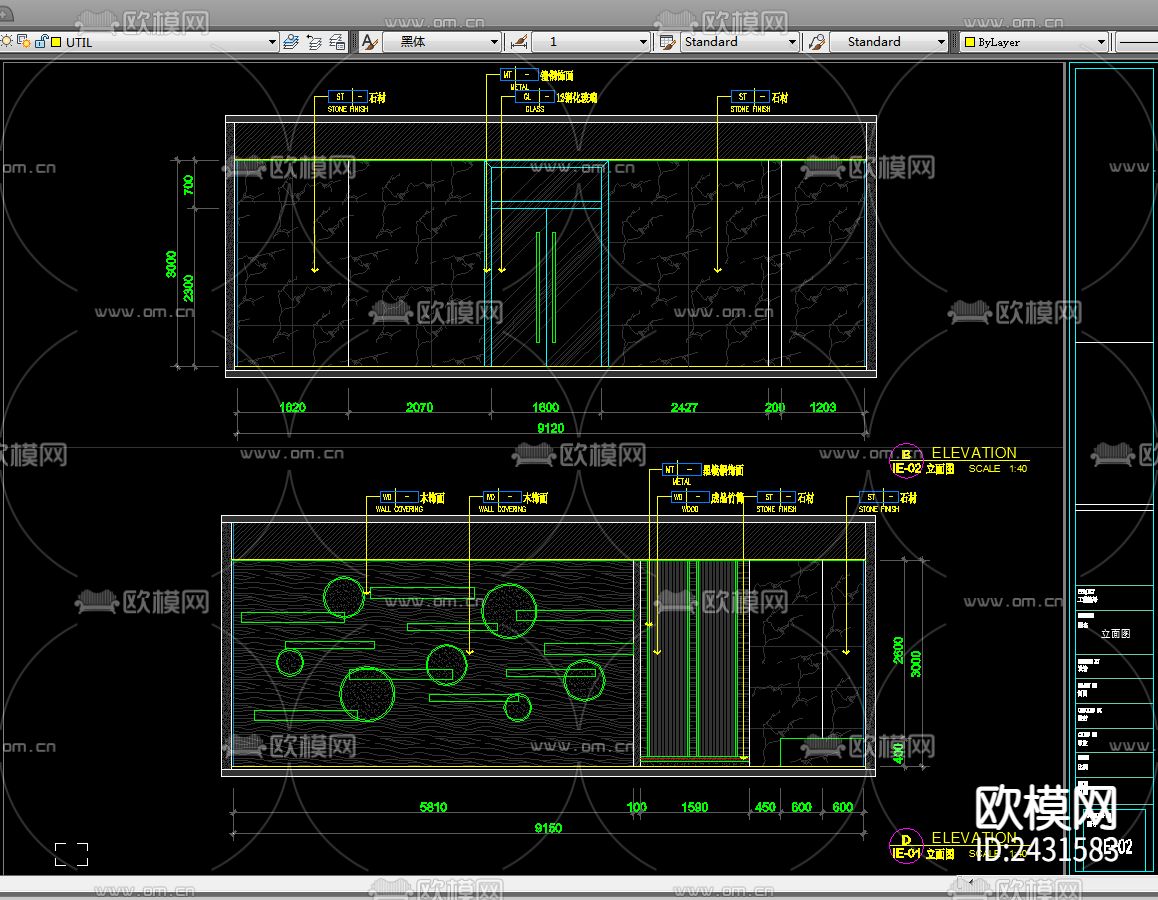Select the 9120 overall dimension text

(x=550, y=428)
